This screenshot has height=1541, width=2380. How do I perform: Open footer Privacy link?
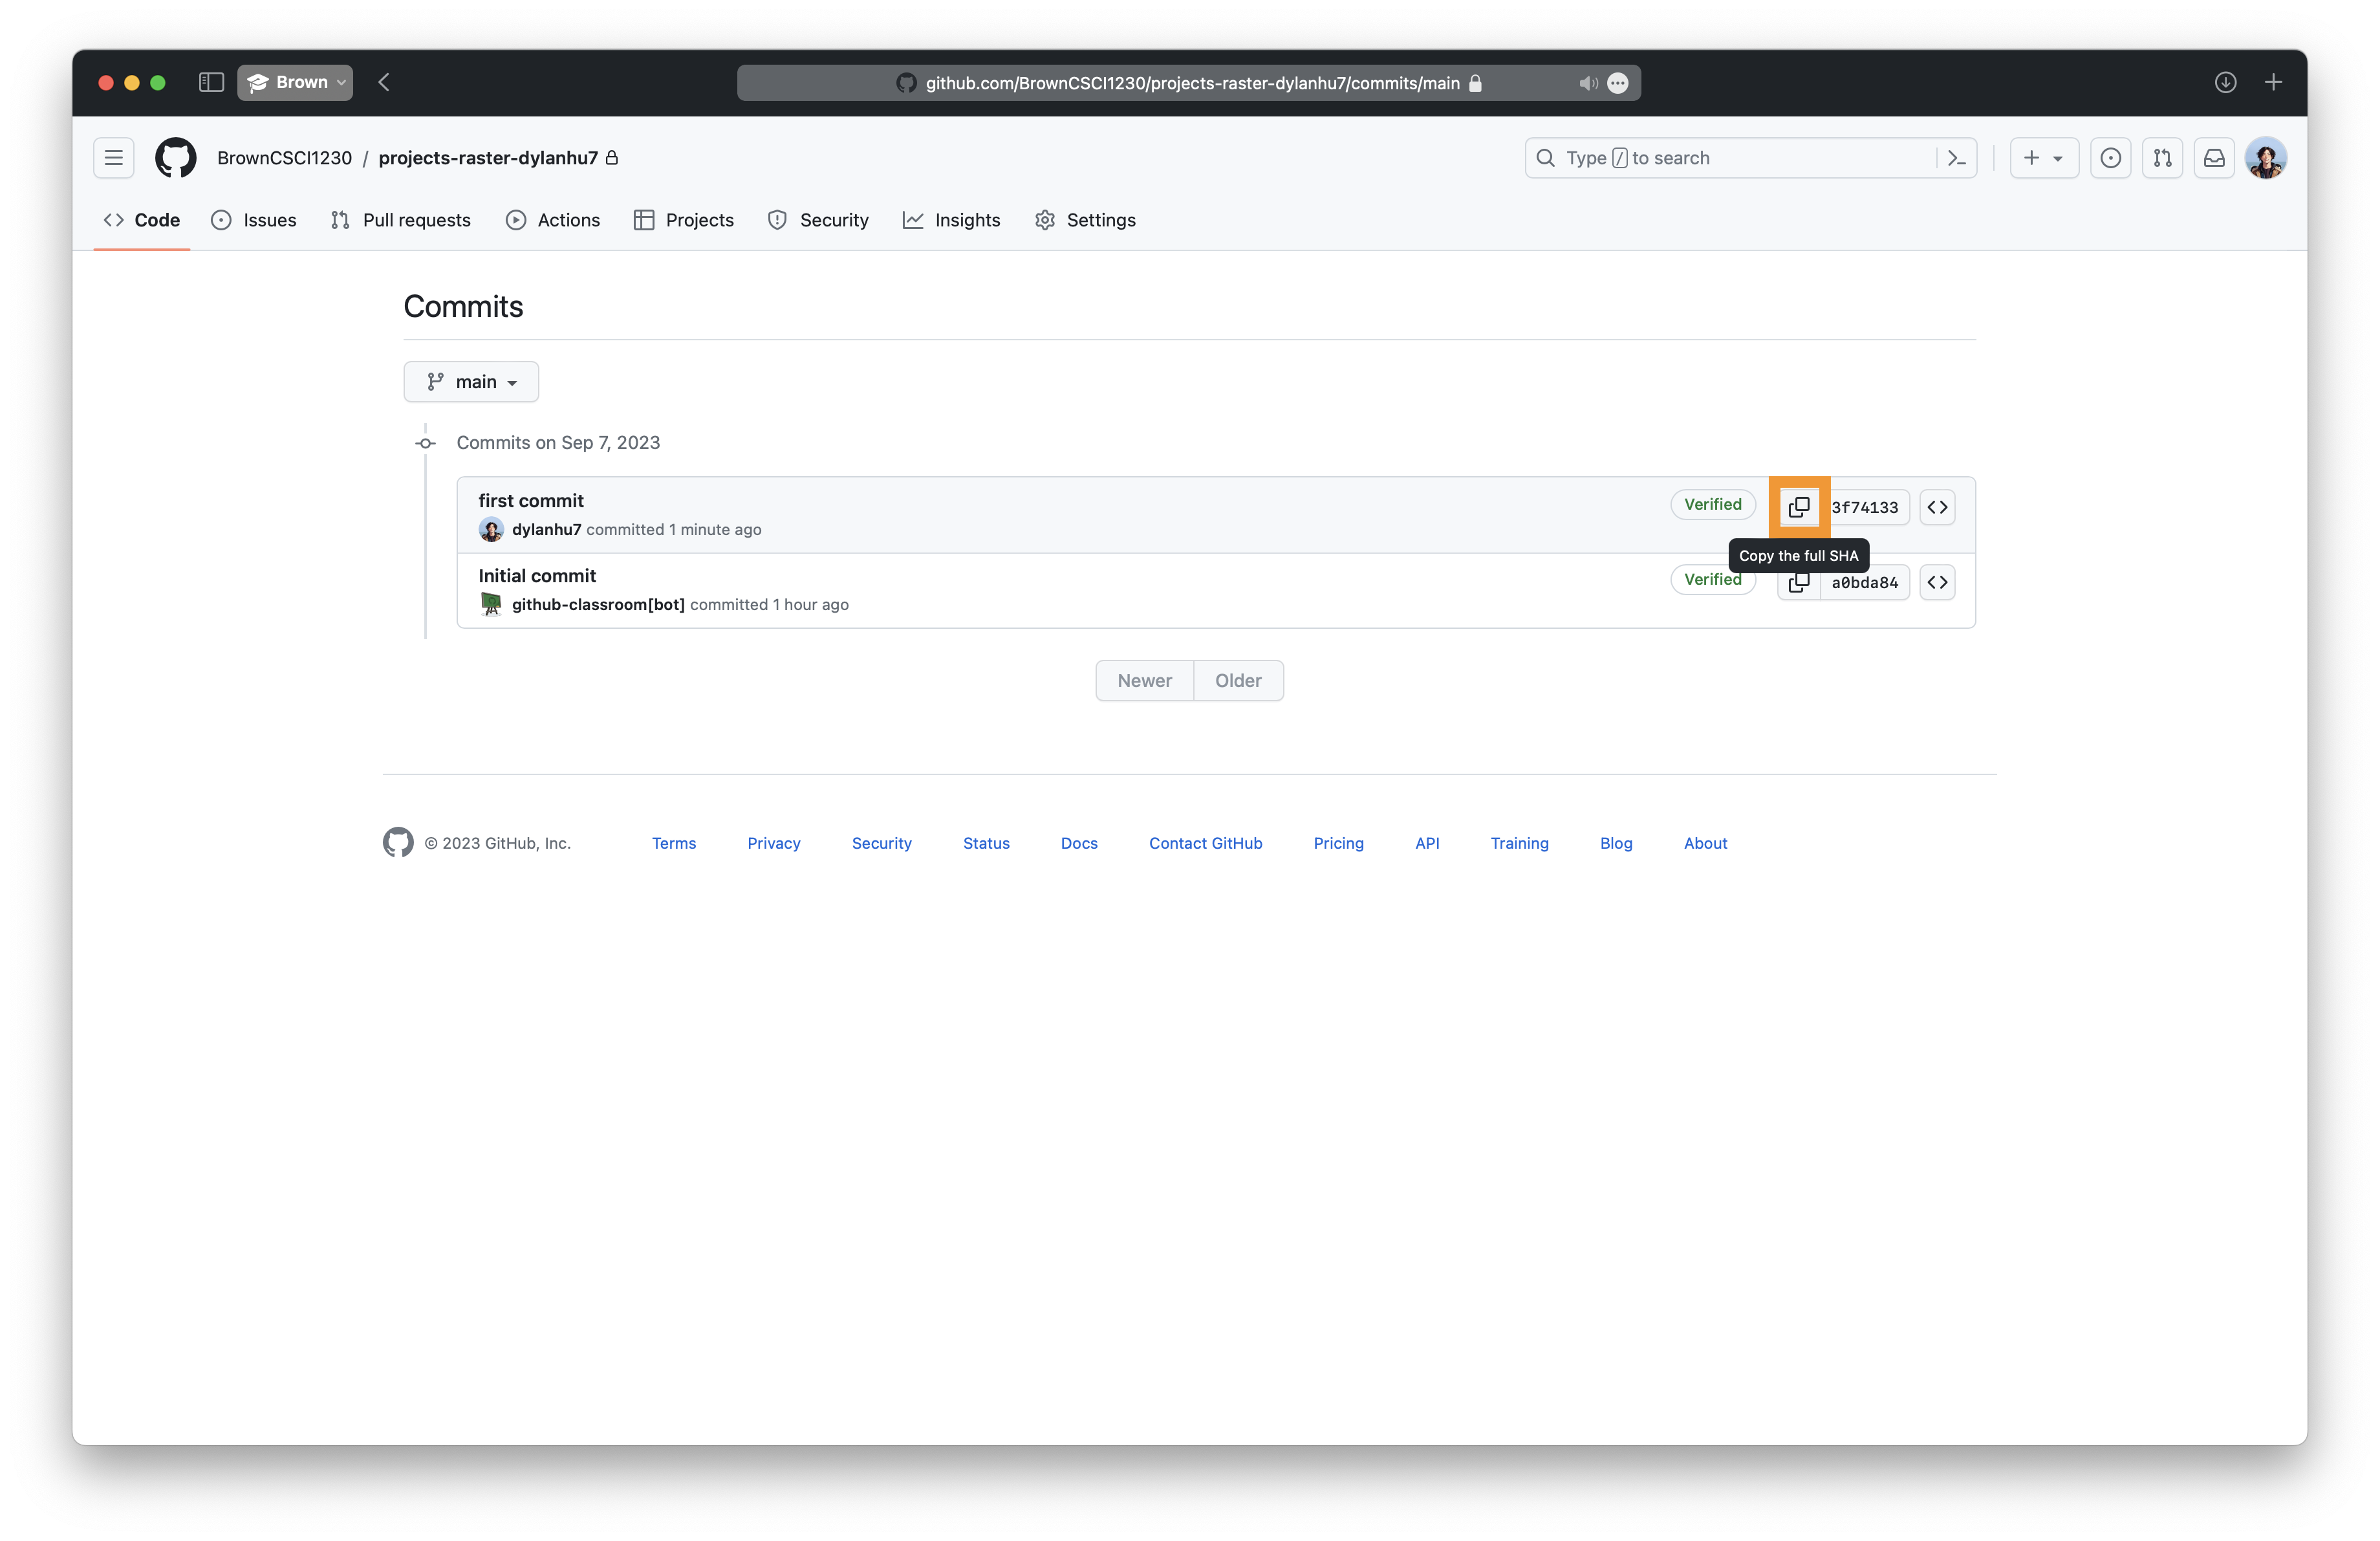pos(774,843)
